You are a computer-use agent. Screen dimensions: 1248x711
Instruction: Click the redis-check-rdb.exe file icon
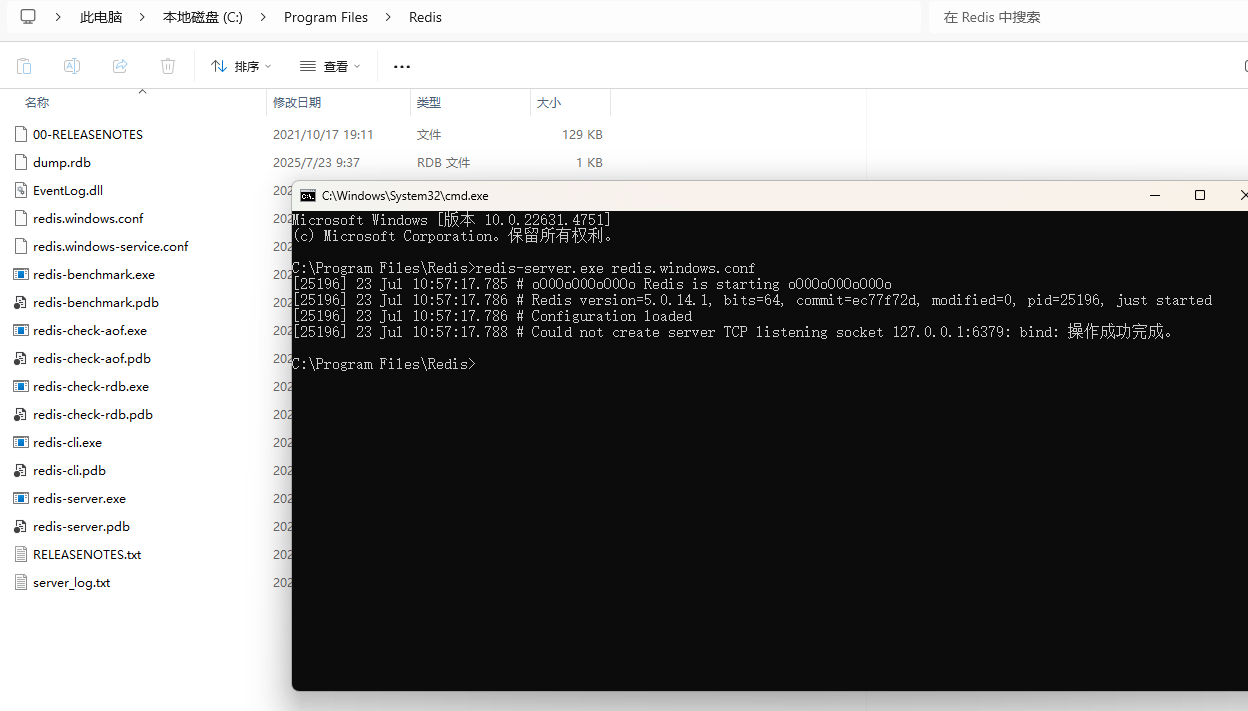21,386
